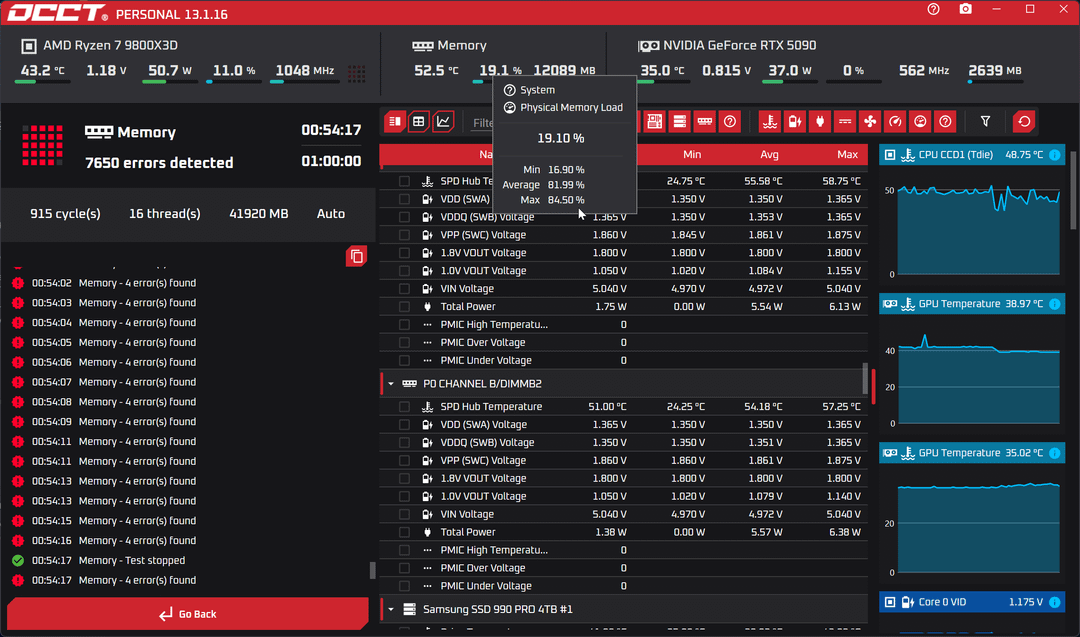
Task: Click the memory usage 12089 MB header value
Action: [564, 71]
